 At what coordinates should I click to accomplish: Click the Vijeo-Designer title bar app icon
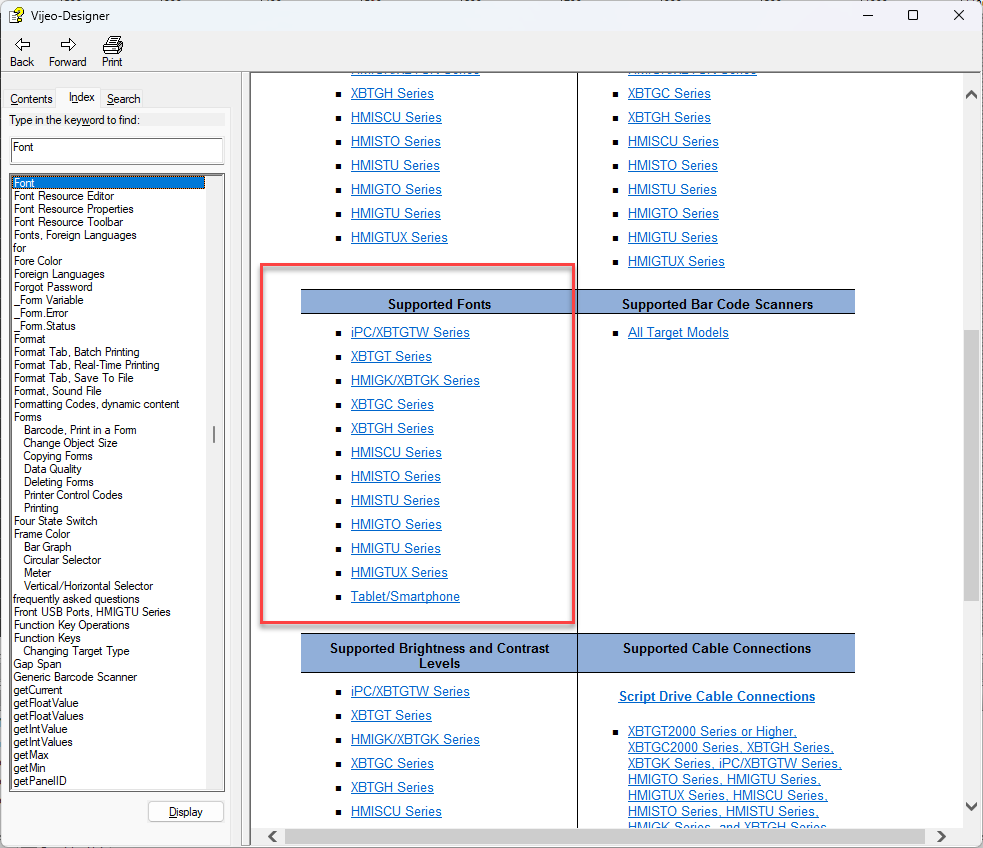click(x=16, y=15)
